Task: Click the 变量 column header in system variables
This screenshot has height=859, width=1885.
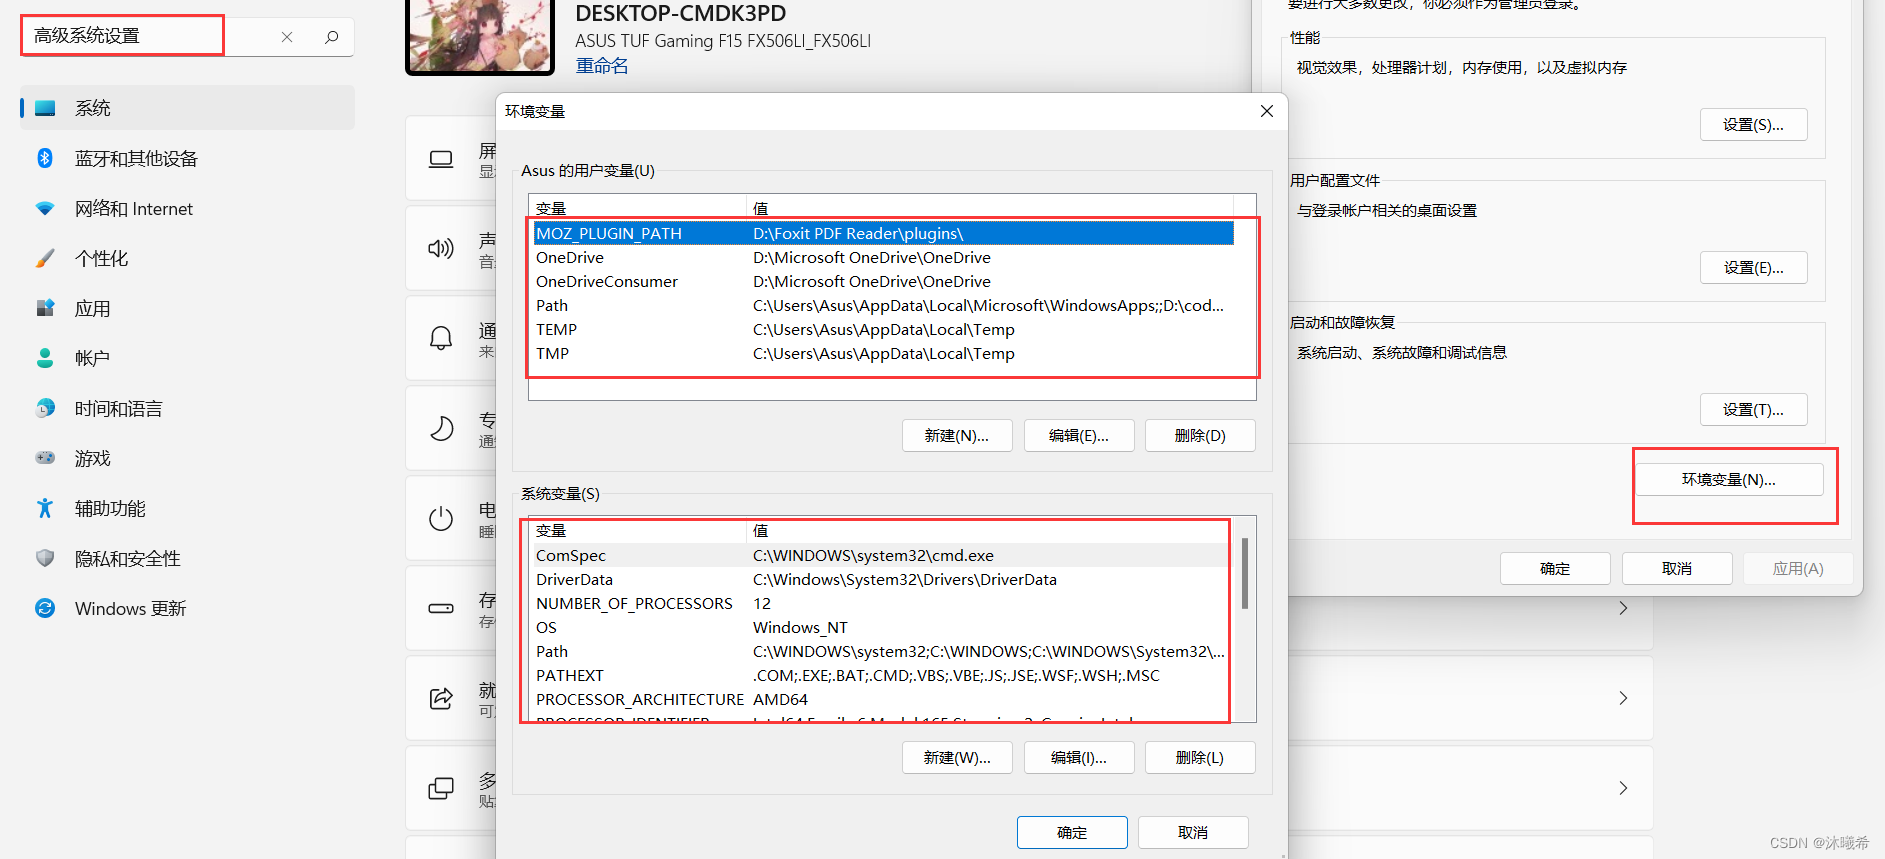Action: 637,531
